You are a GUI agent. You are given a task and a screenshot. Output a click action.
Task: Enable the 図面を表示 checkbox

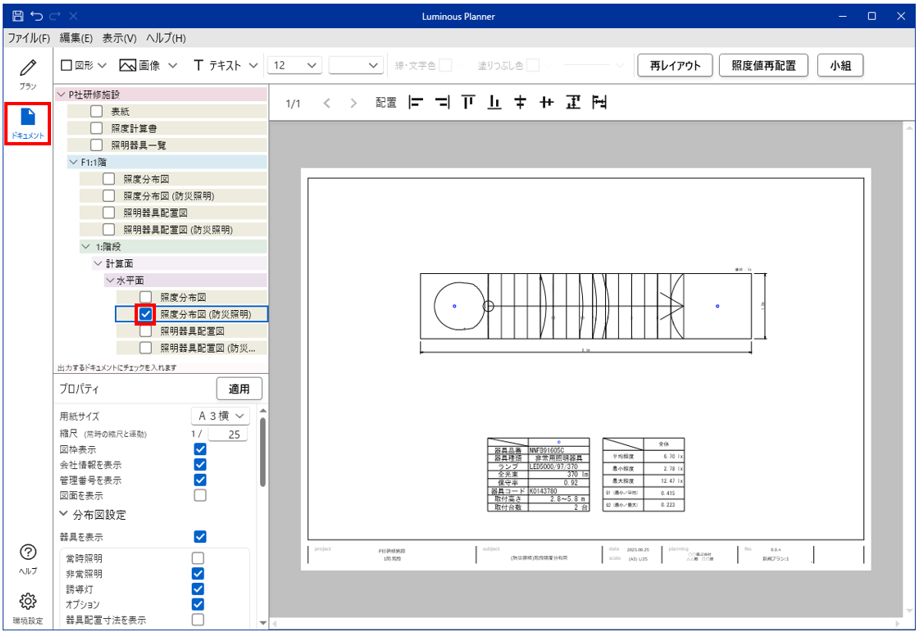pos(200,495)
